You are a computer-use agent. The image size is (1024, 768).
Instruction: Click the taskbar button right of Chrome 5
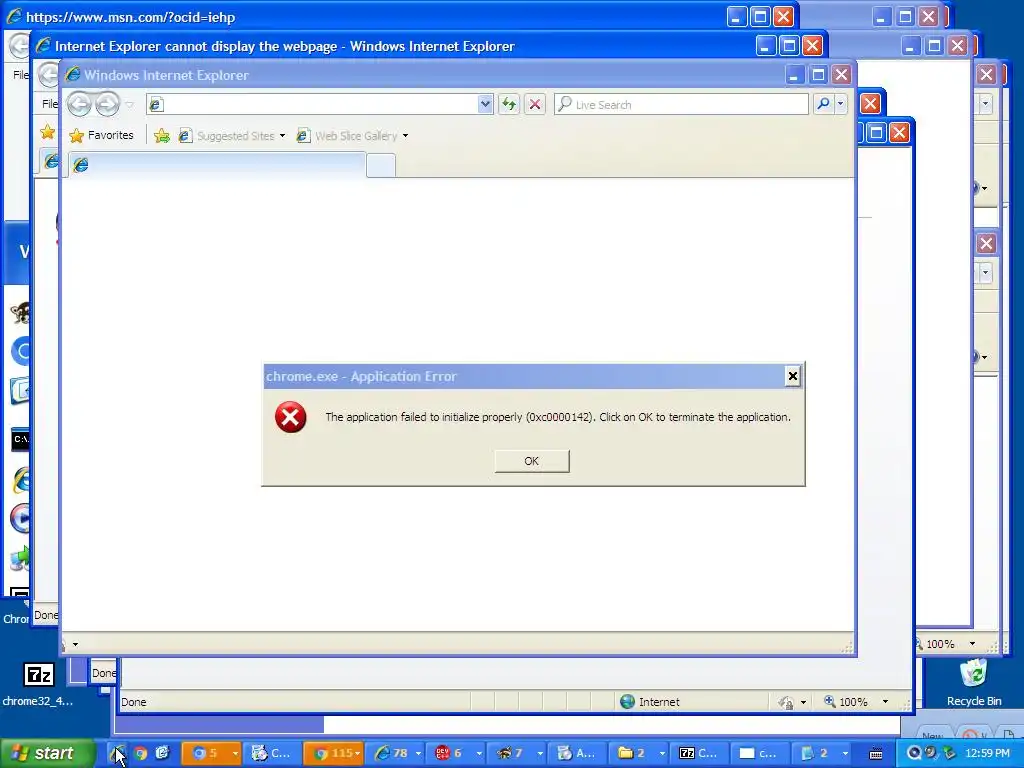pos(270,754)
